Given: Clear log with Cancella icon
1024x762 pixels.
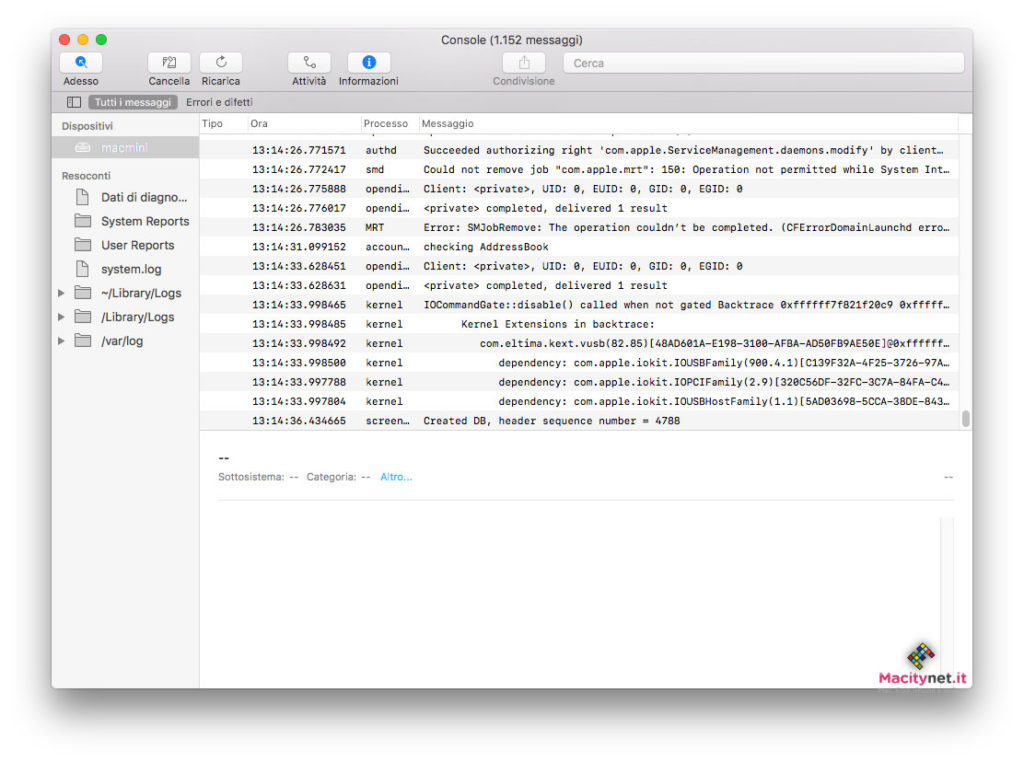Looking at the screenshot, I should 169,62.
